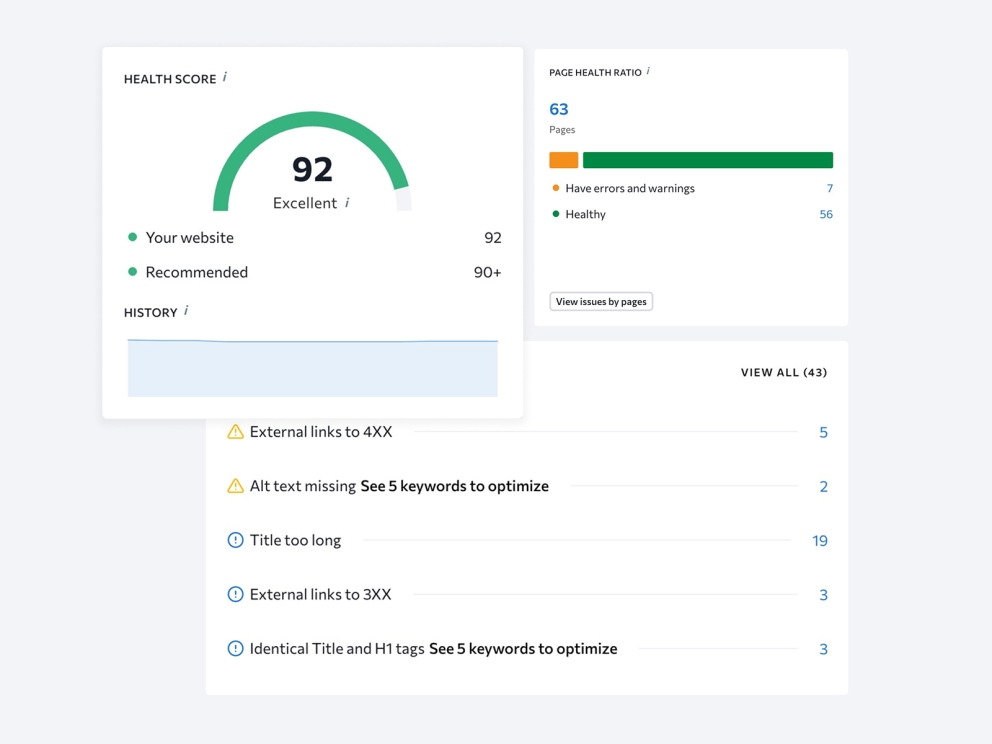Click warning triangle icon for Alt text missing
This screenshot has width=992, height=744.
click(x=235, y=486)
